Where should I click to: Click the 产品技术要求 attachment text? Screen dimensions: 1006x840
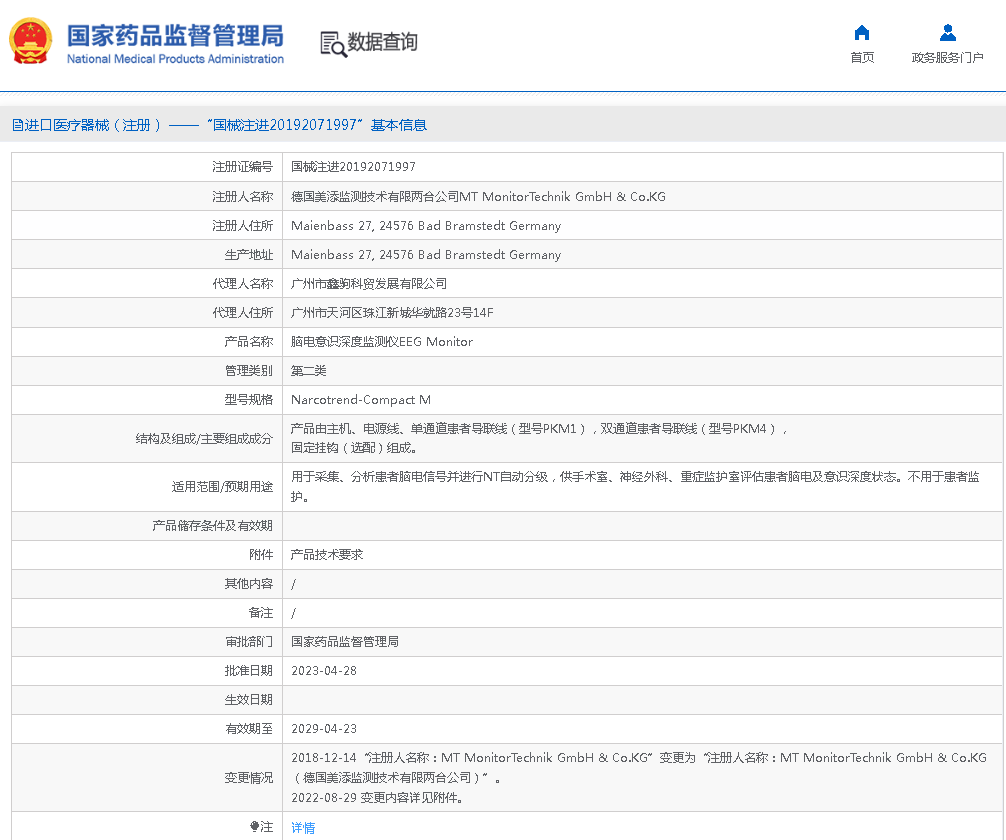pyautogui.click(x=327, y=554)
